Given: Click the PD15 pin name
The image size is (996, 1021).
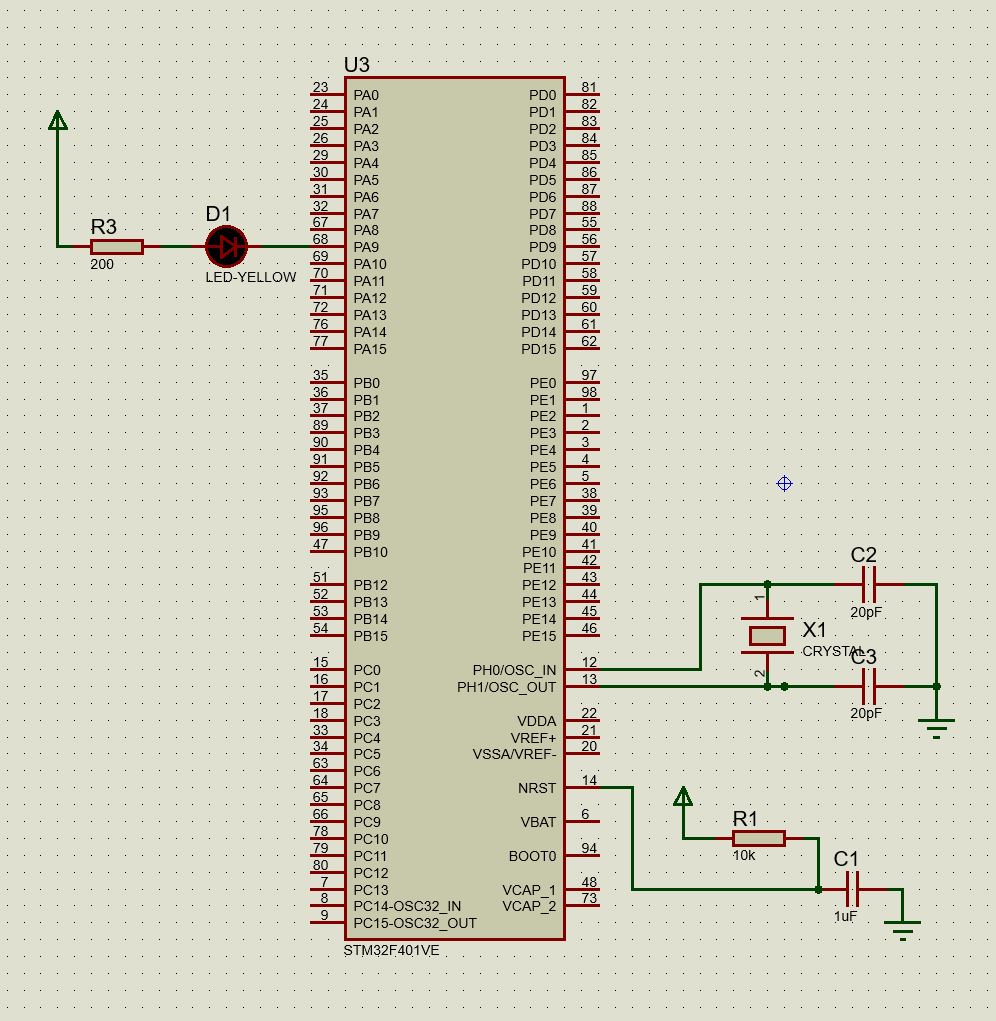Looking at the screenshot, I should (x=539, y=349).
